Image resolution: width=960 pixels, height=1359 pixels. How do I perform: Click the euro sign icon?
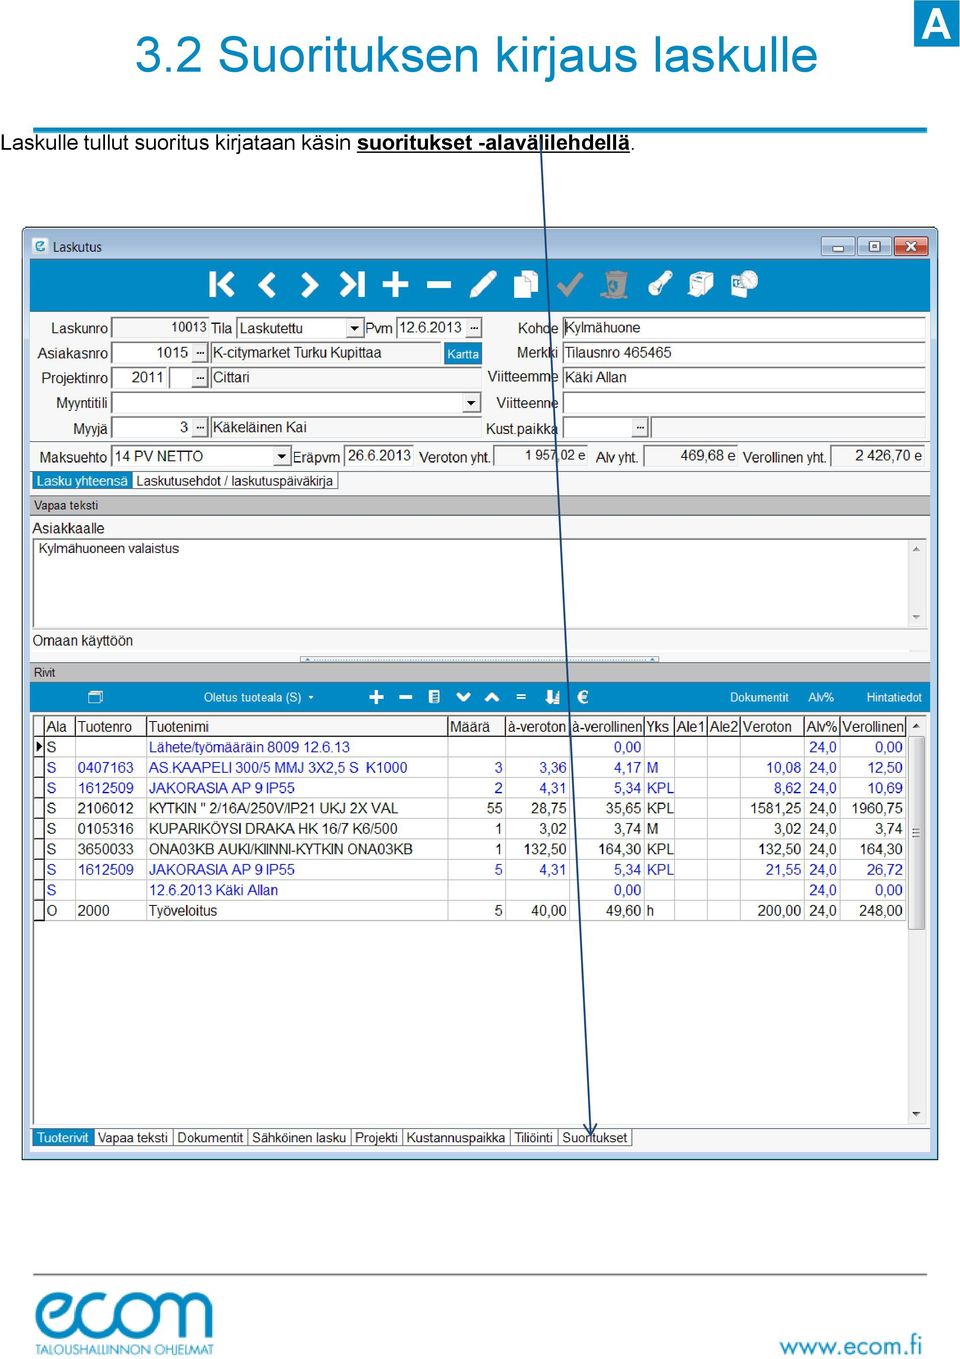(x=583, y=697)
